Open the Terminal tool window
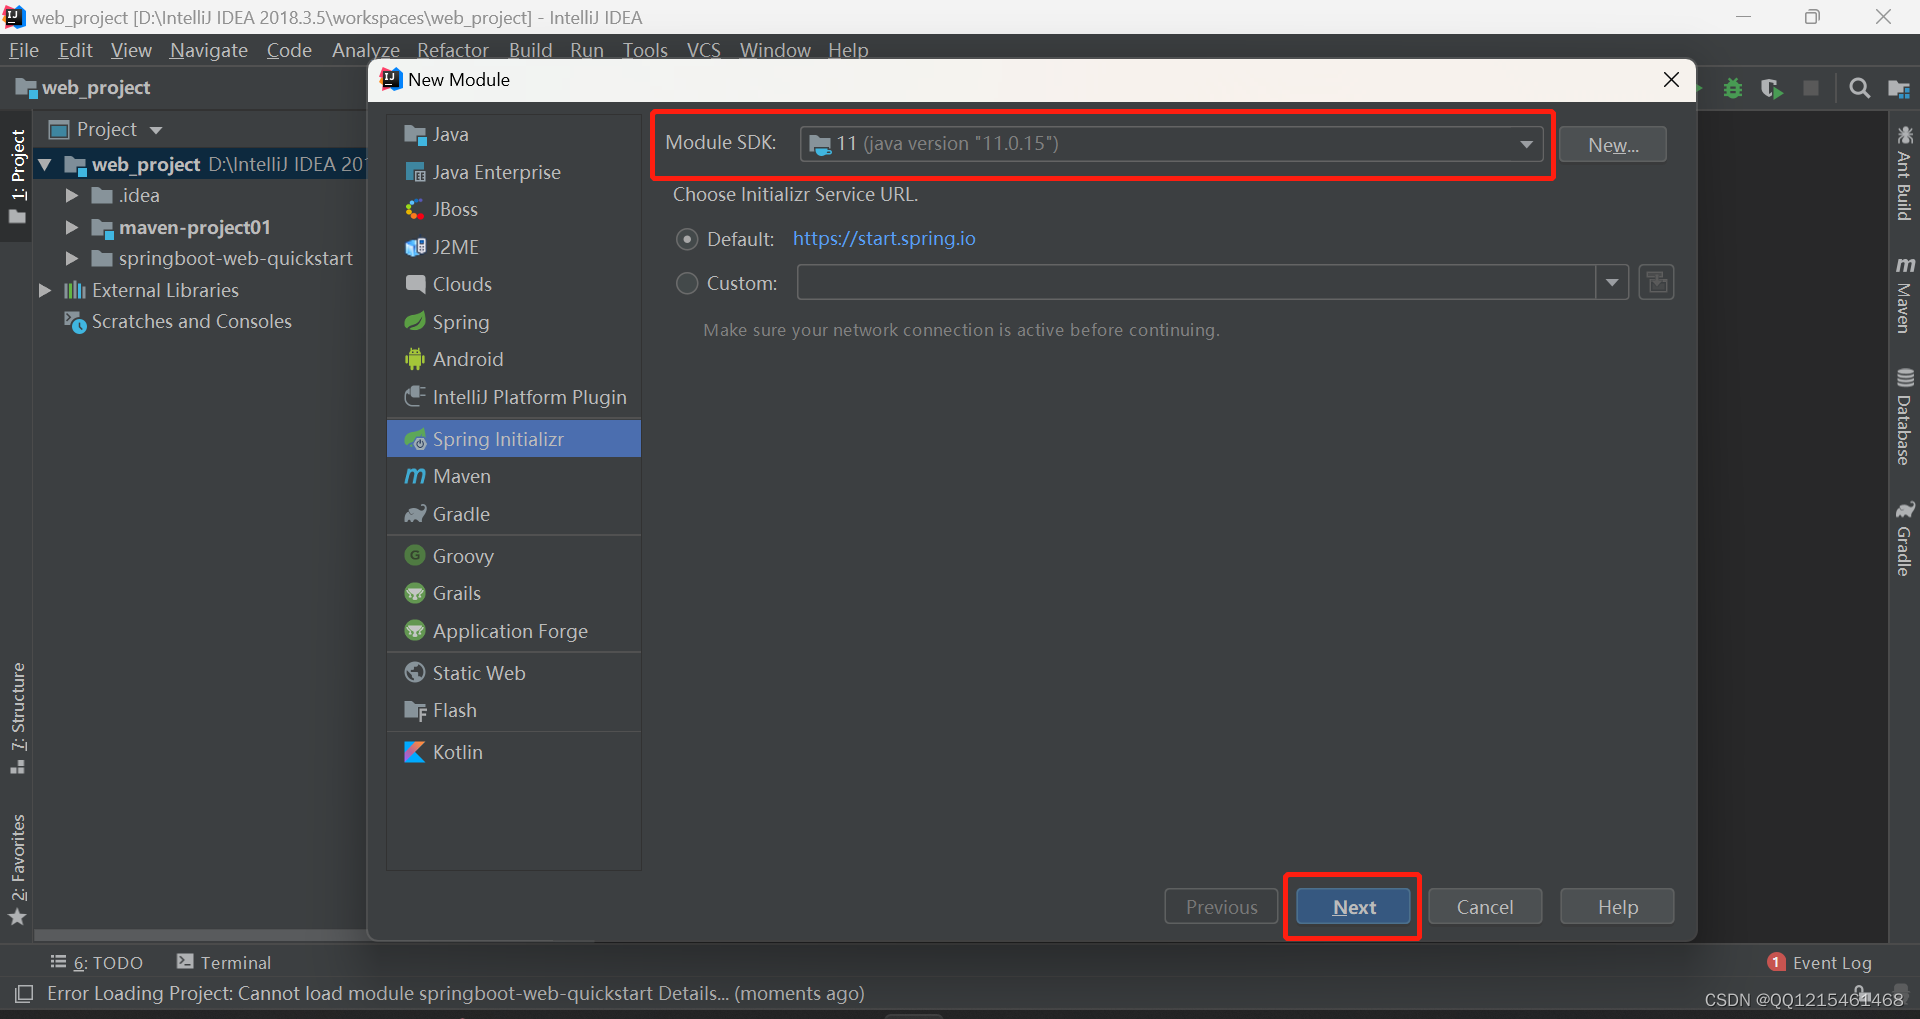1920x1019 pixels. click(224, 962)
